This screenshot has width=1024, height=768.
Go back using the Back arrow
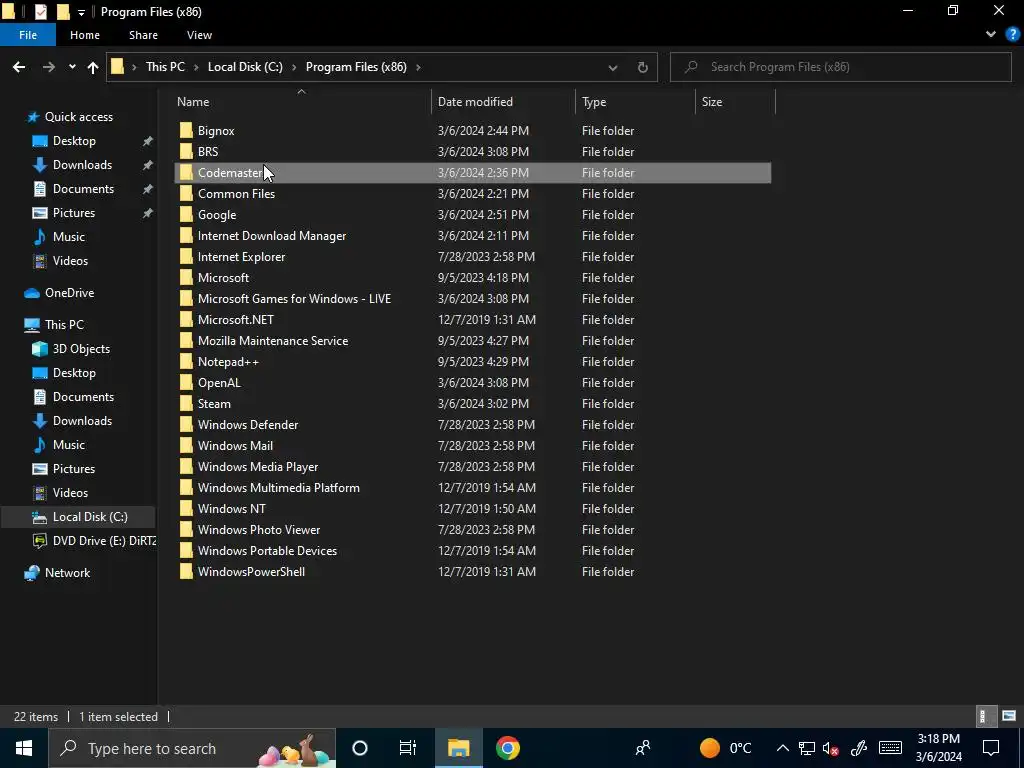click(x=19, y=67)
